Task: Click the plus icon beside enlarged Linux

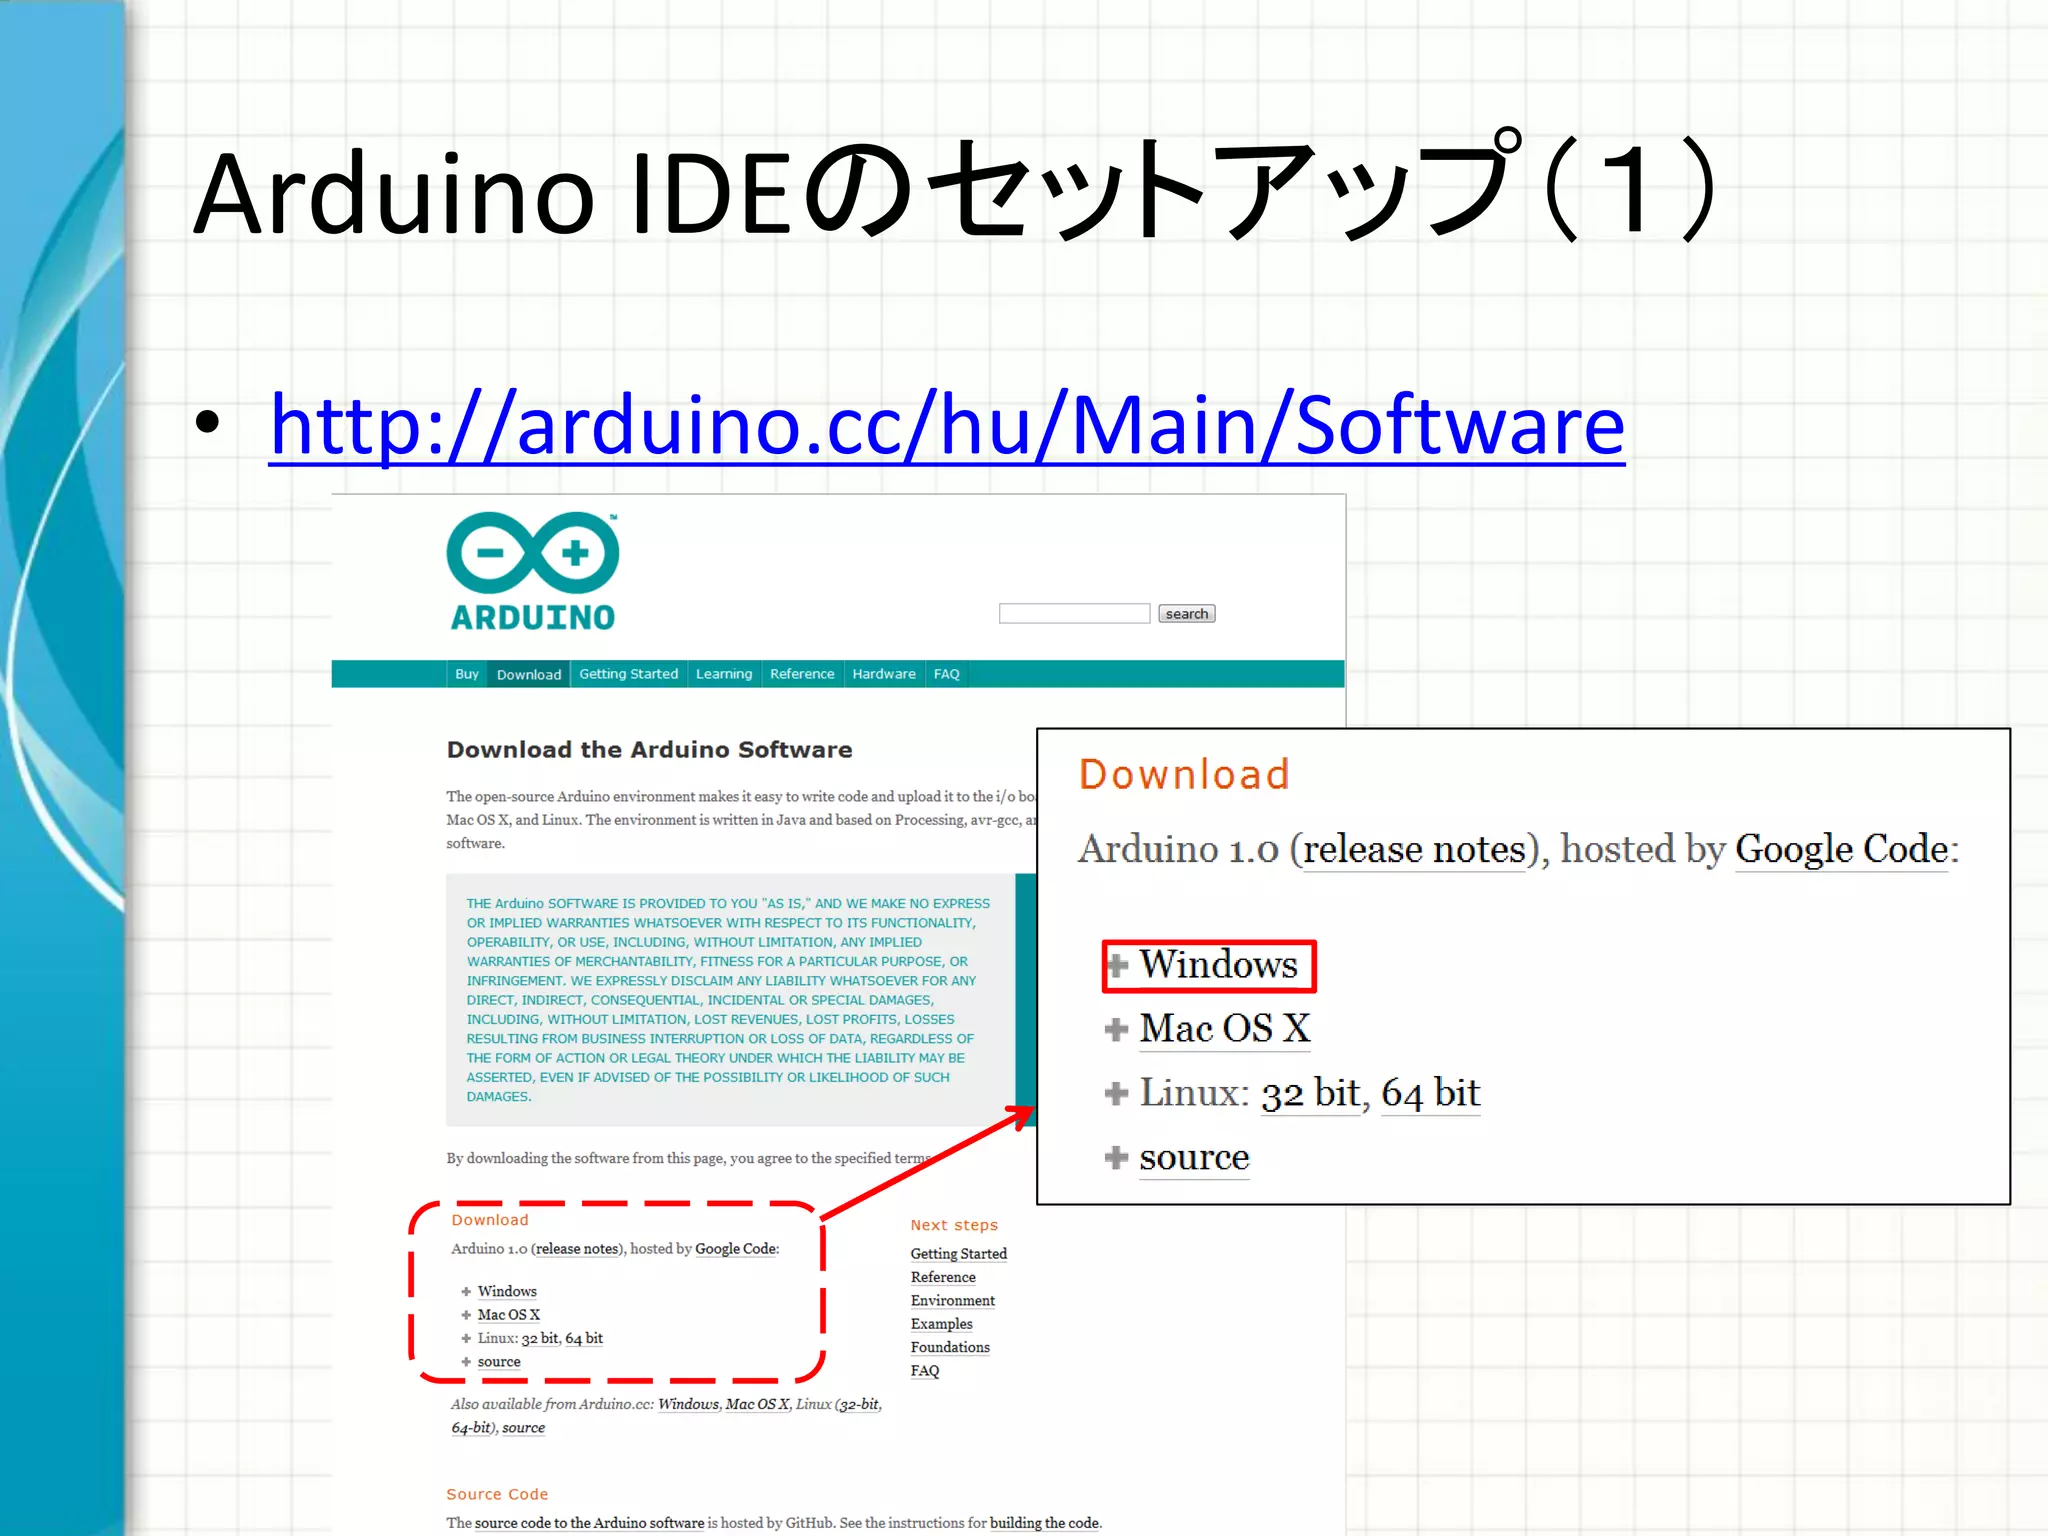Action: click(1117, 1094)
